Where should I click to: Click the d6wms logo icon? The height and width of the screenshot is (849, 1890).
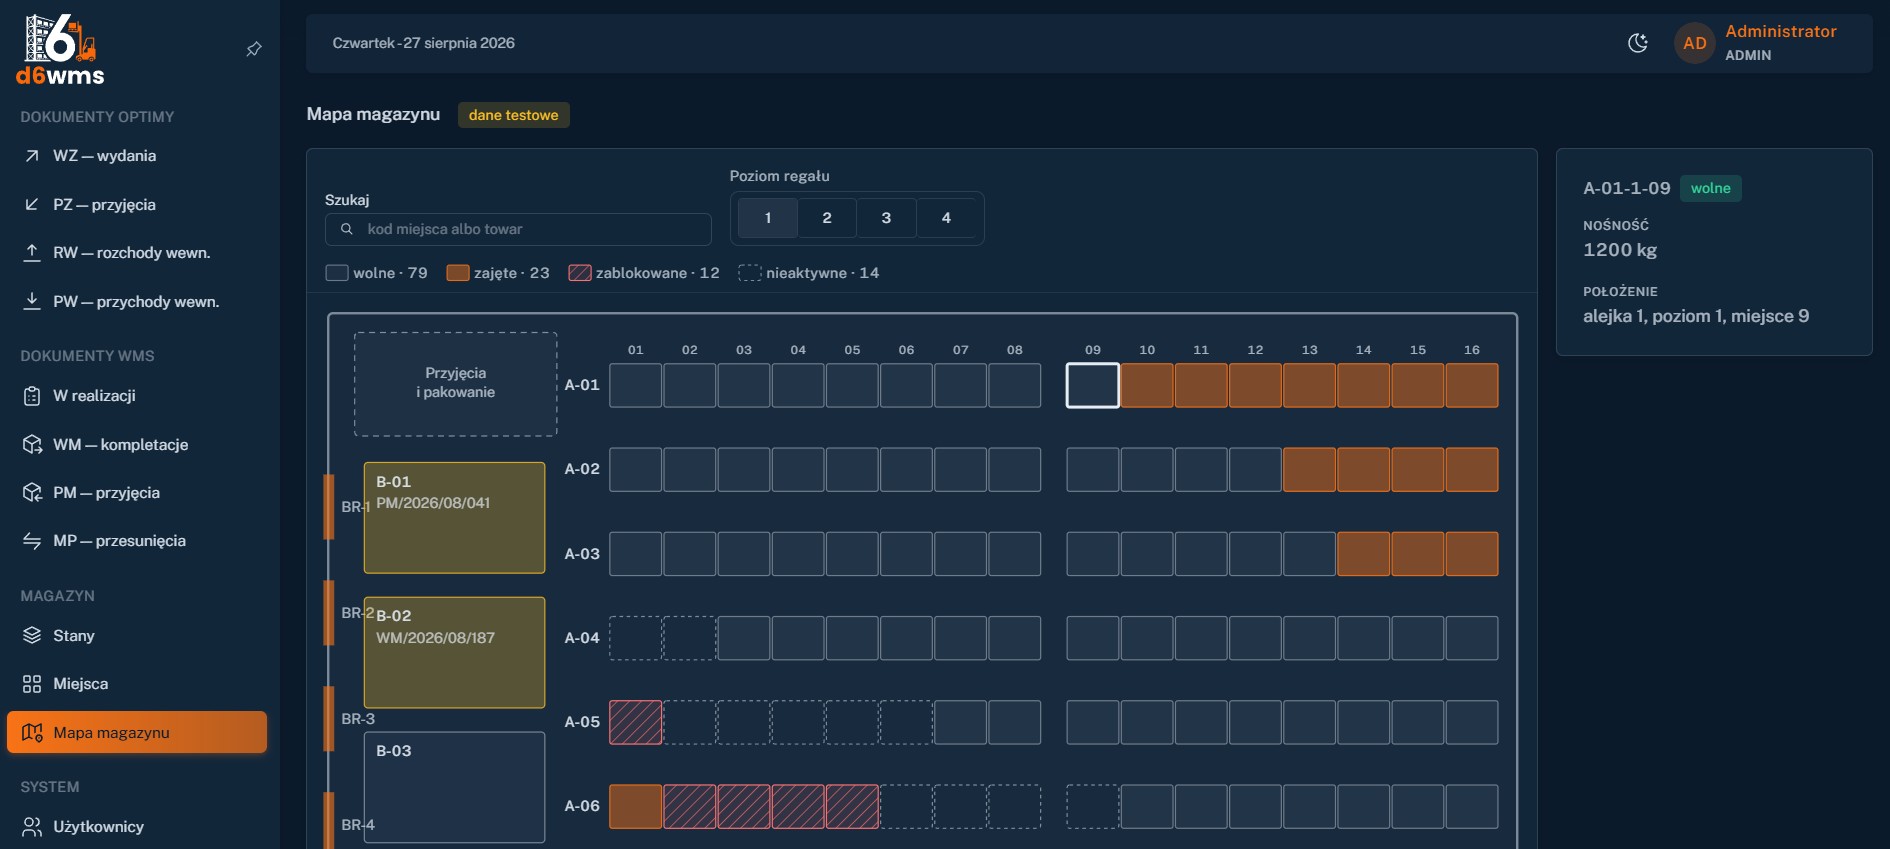click(60, 49)
